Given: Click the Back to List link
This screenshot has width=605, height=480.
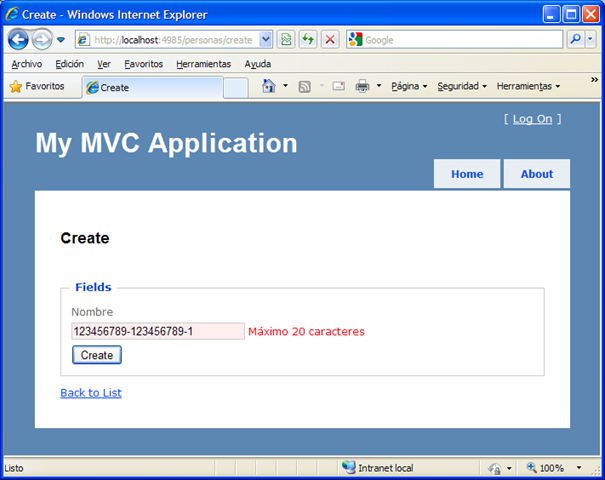Looking at the screenshot, I should click(91, 393).
